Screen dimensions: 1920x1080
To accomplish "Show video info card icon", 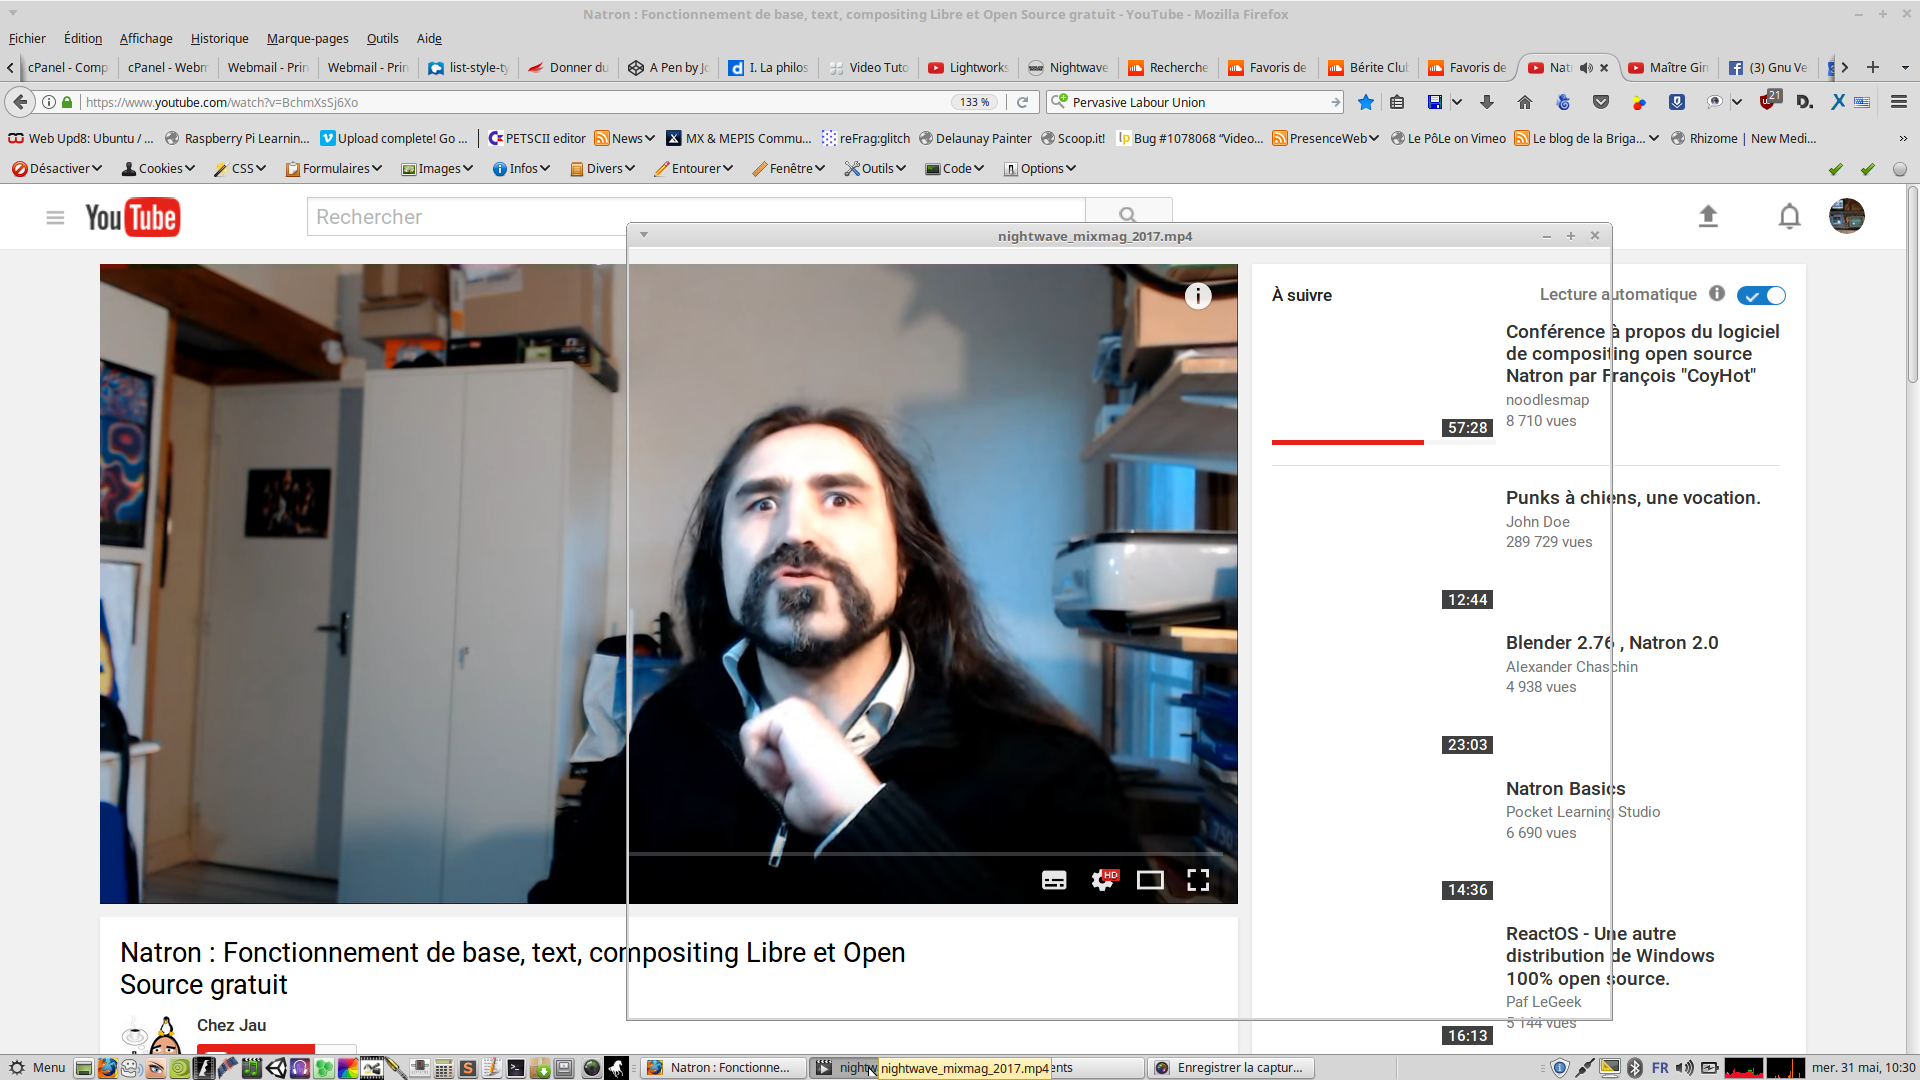I will pos(1198,296).
